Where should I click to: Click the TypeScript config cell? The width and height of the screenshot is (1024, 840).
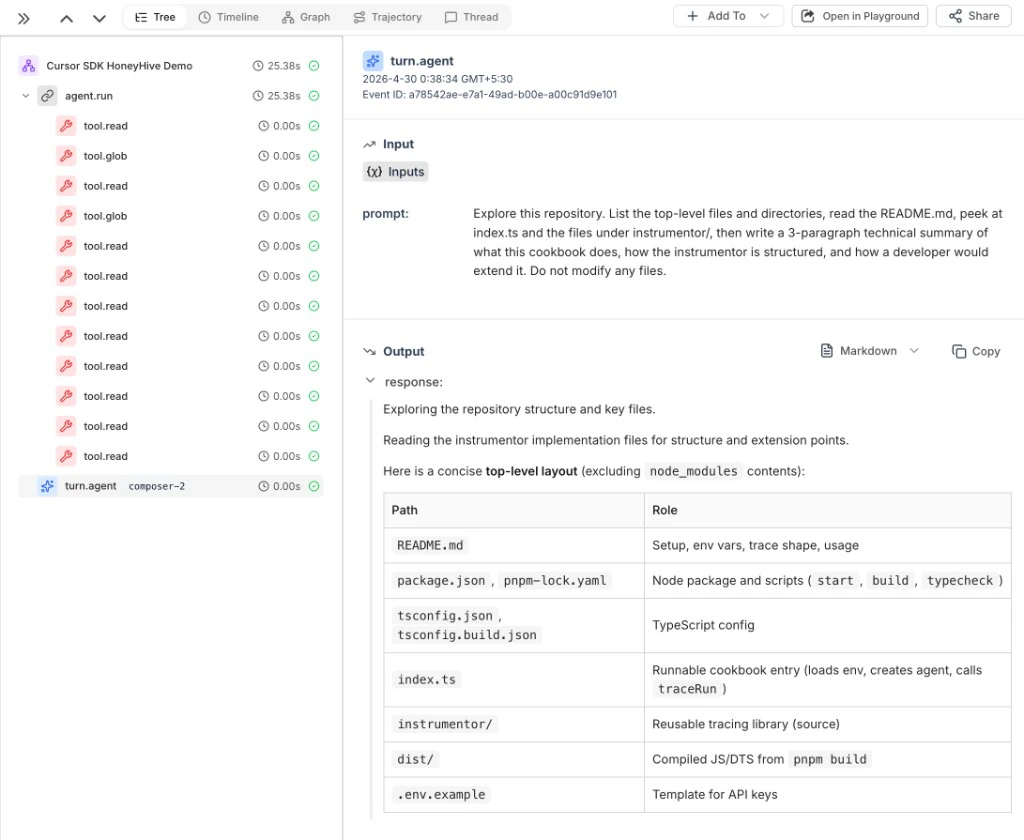pos(828,626)
